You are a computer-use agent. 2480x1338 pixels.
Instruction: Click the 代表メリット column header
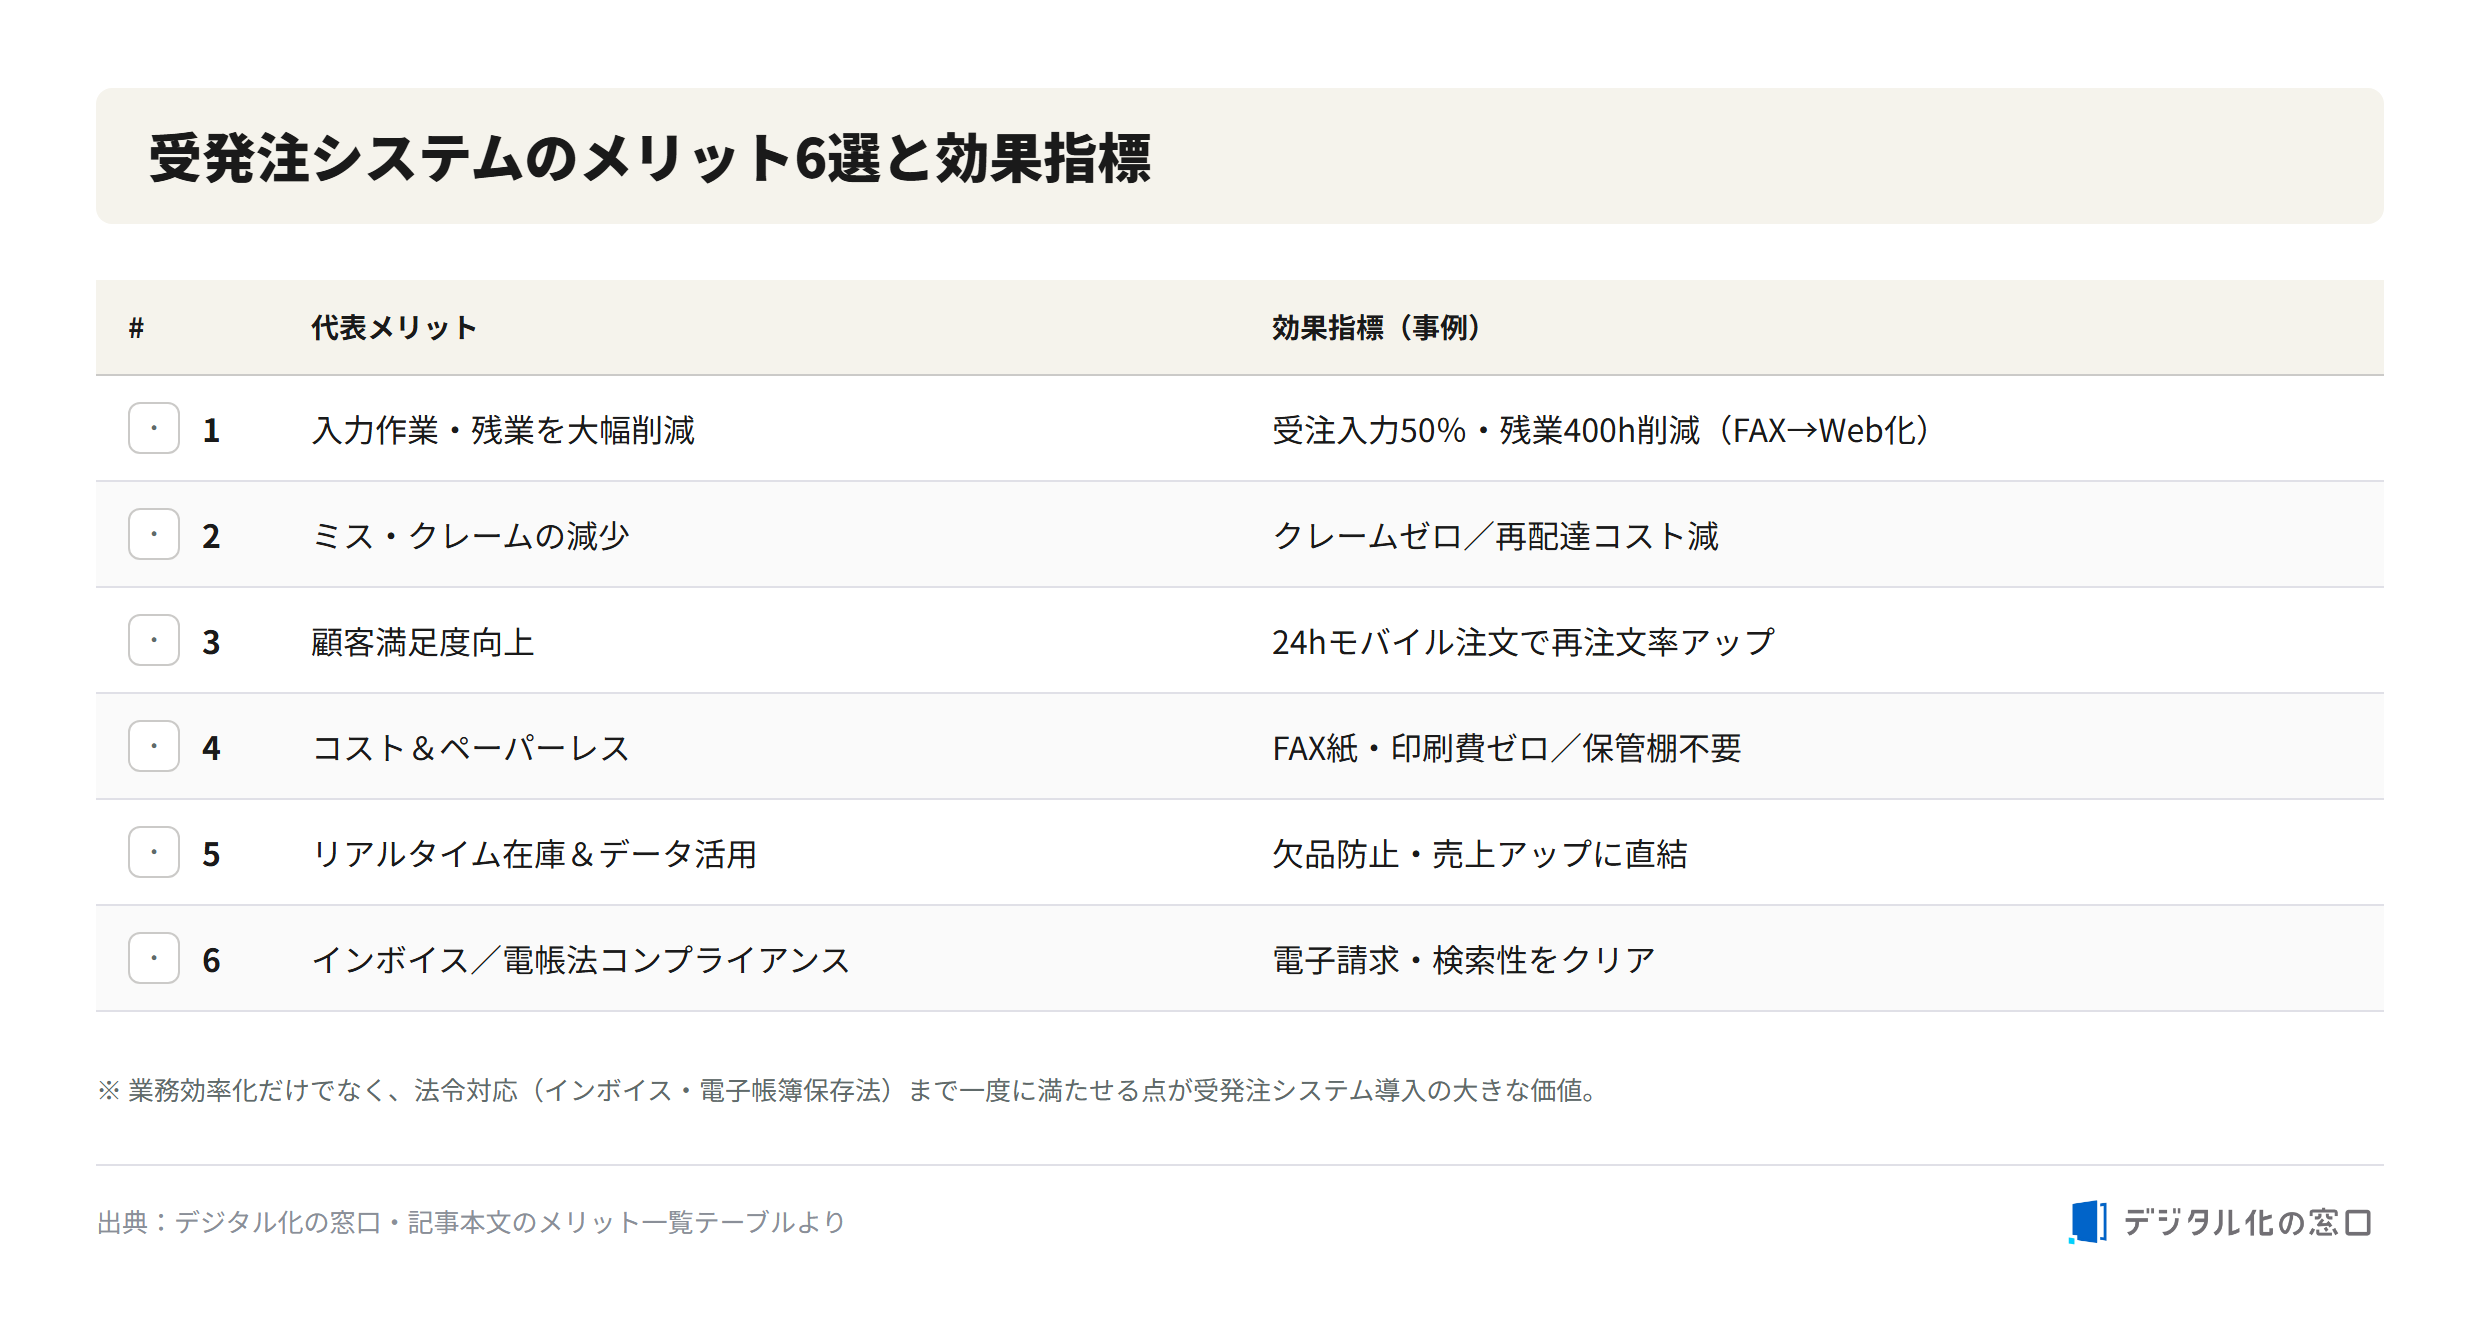click(x=394, y=328)
